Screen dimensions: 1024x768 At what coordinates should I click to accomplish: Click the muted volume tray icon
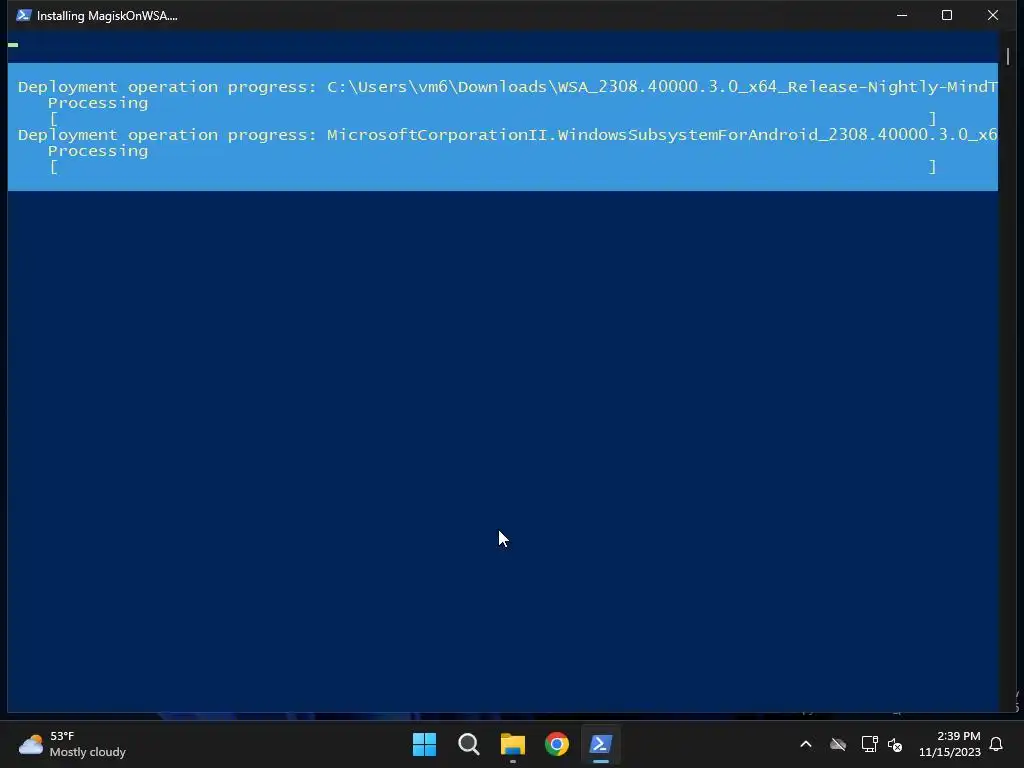pyautogui.click(x=895, y=744)
